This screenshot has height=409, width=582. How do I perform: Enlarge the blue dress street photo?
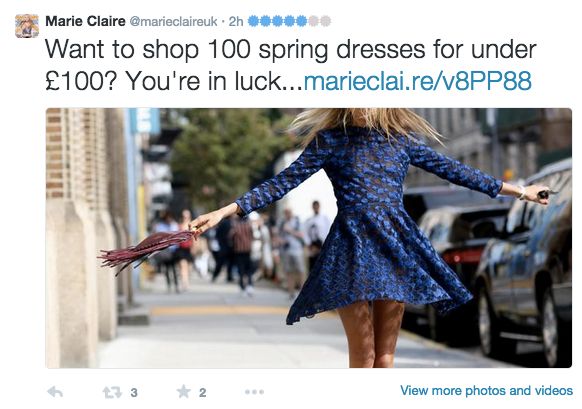(x=308, y=238)
